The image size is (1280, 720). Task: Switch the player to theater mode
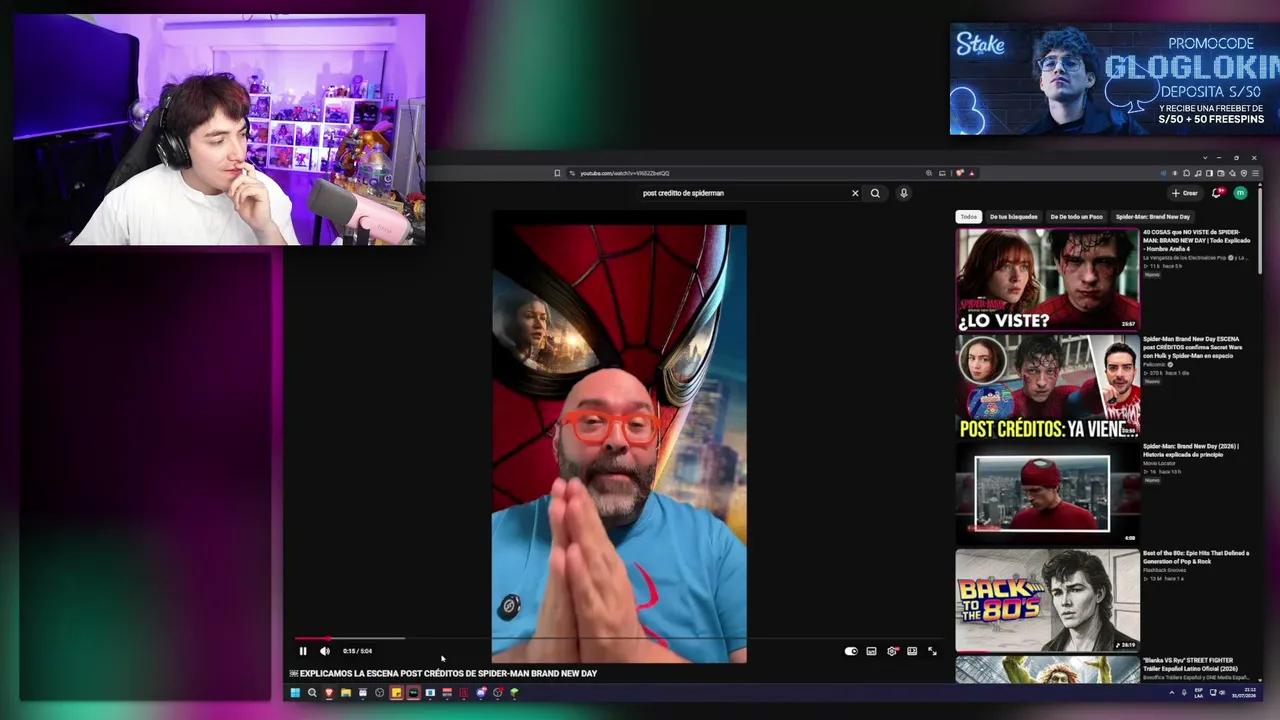click(912, 651)
